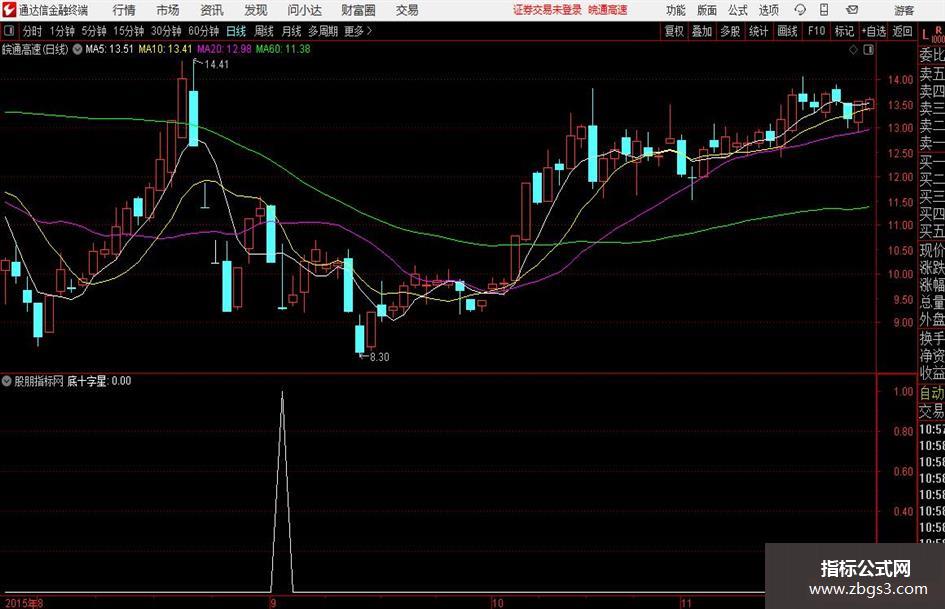Image resolution: width=945 pixels, height=609 pixels.
Task: Open the customer service headset icon
Action: point(800,10)
